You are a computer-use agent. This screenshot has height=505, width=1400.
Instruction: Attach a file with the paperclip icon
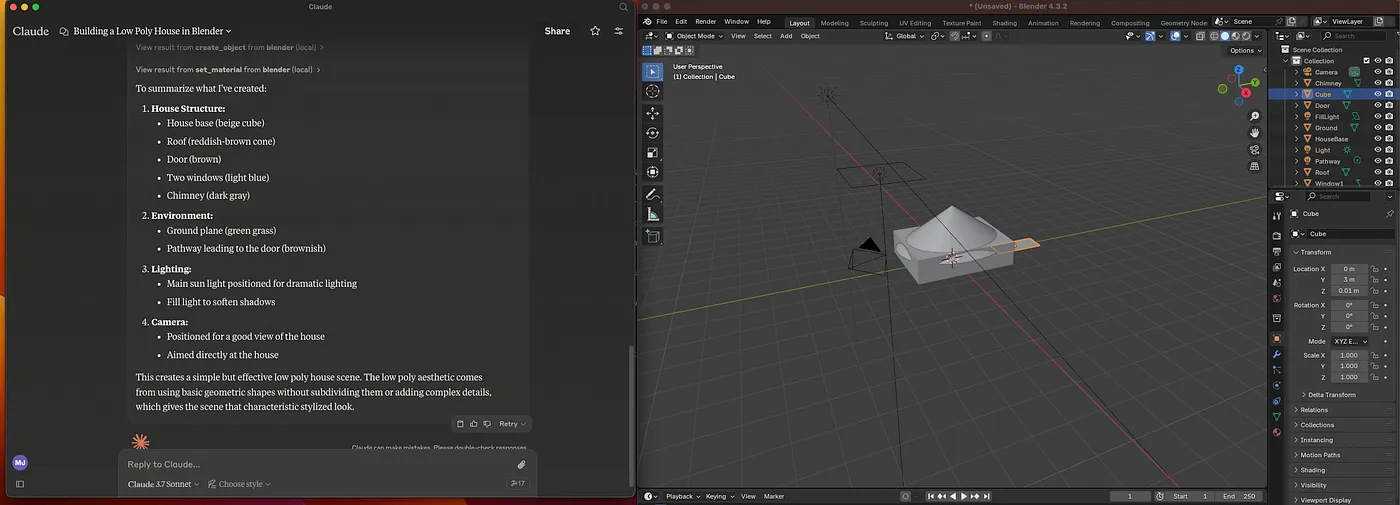click(x=521, y=464)
